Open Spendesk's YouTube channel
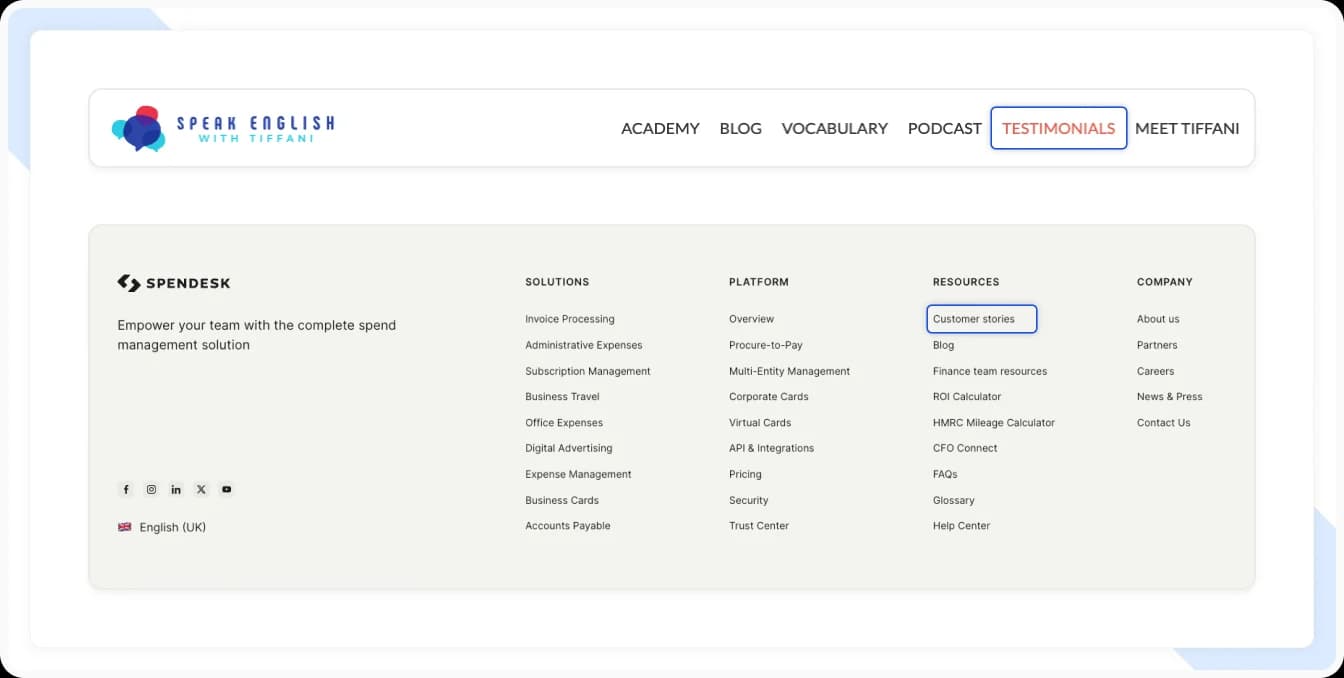 (226, 489)
